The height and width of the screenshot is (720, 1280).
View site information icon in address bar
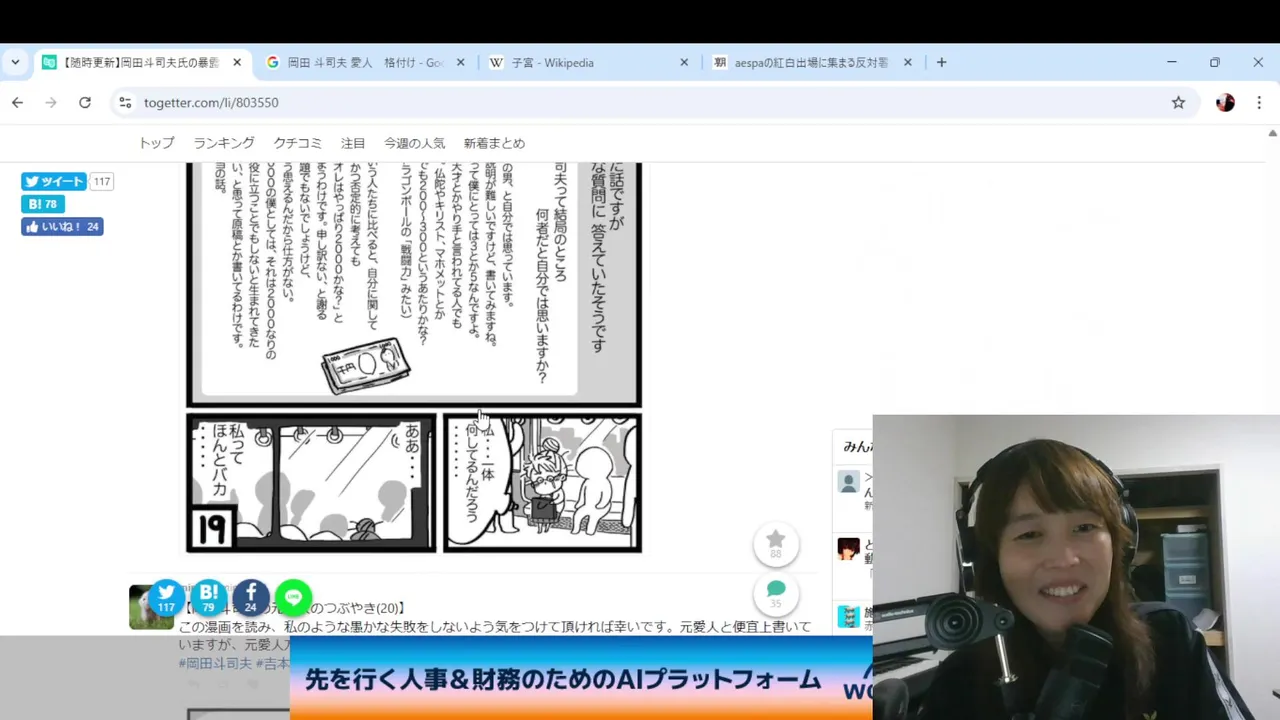[x=125, y=102]
